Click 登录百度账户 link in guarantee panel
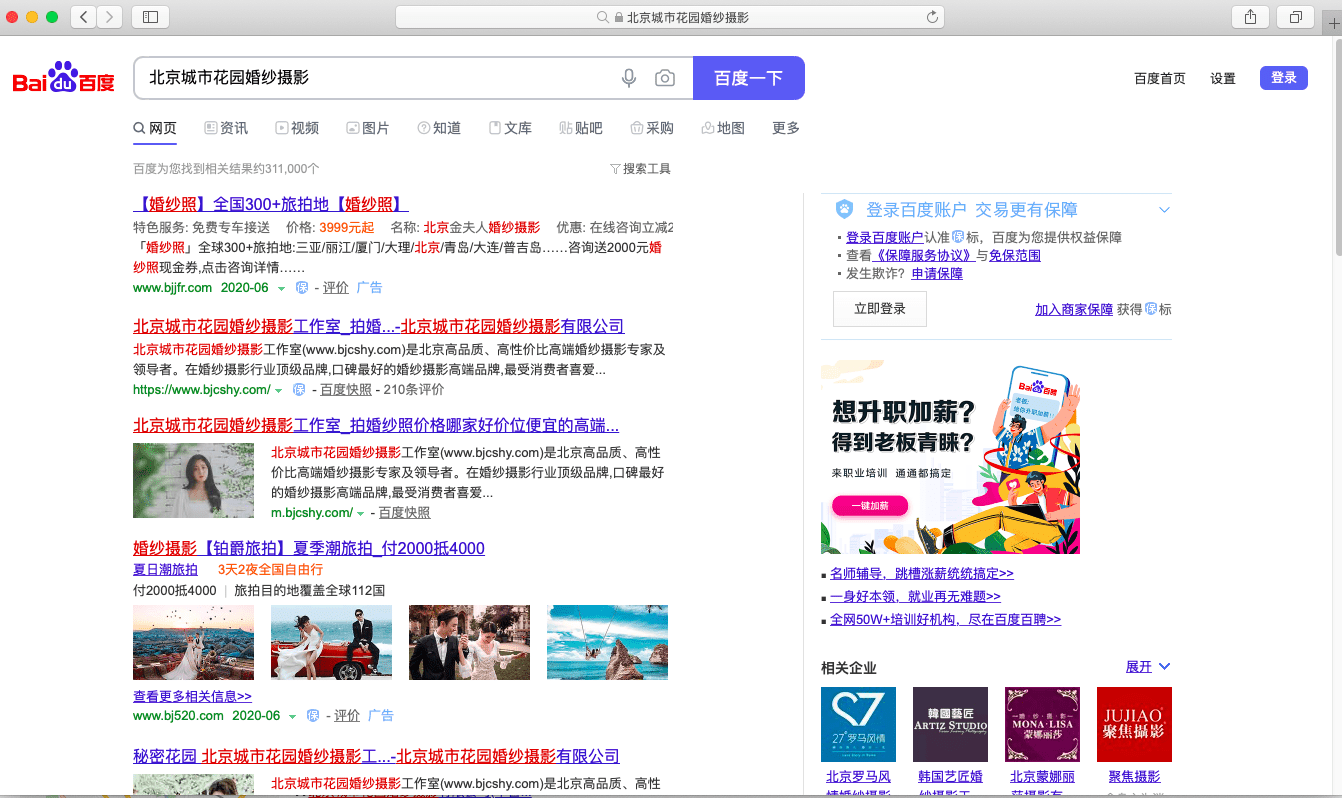The image size is (1342, 798). (885, 238)
